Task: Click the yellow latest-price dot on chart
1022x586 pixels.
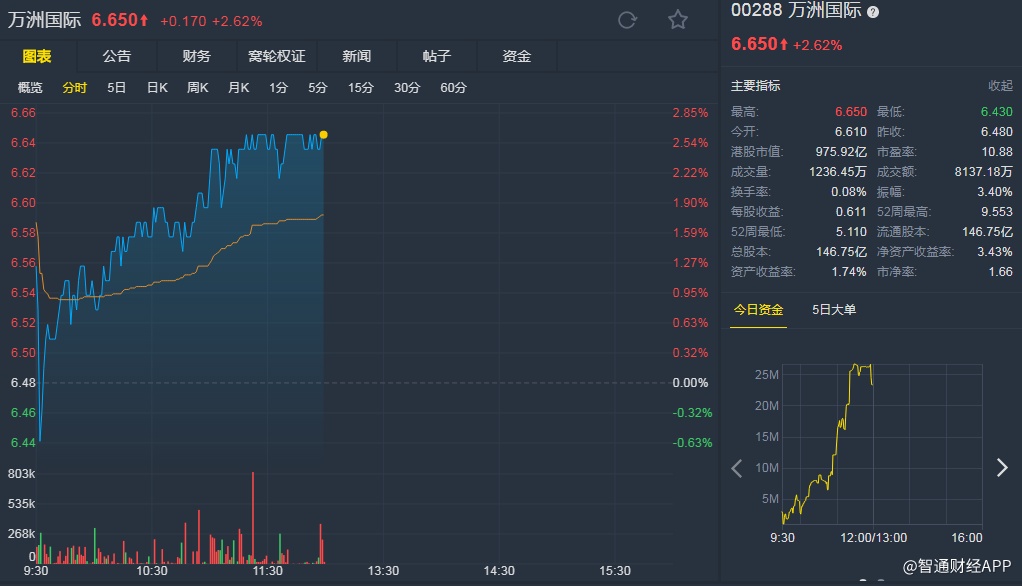Action: [323, 134]
